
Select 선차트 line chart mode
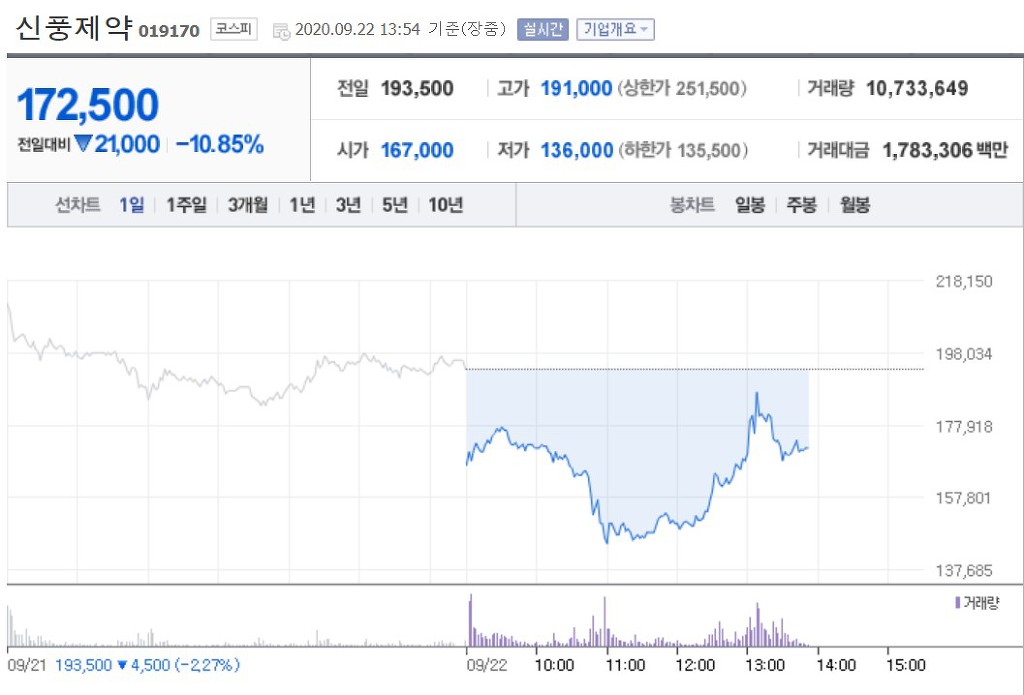pos(78,204)
